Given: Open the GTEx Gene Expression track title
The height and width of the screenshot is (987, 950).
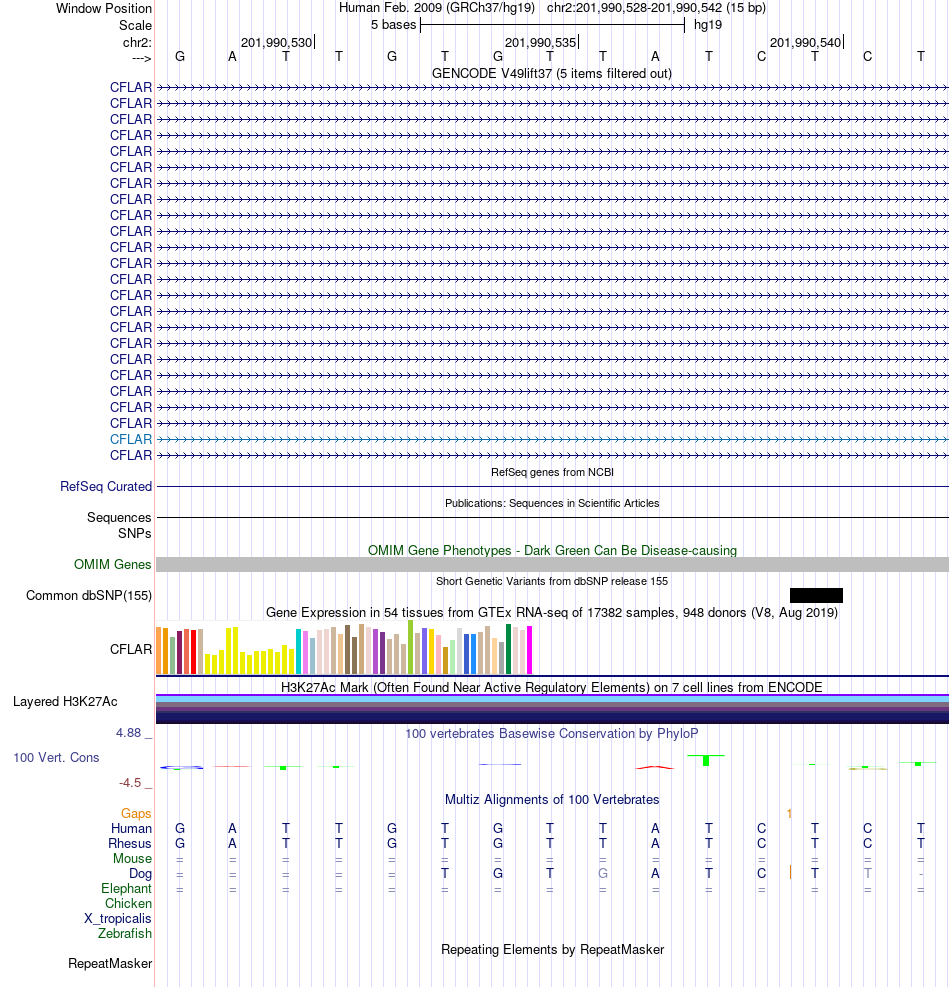Looking at the screenshot, I should pyautogui.click(x=551, y=612).
